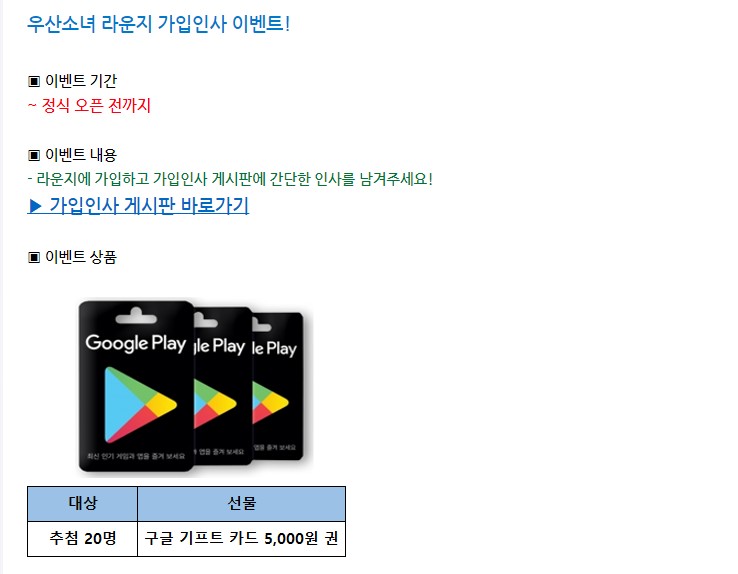Click the square bullet beside 이벤트 상품
The height and width of the screenshot is (574, 738).
point(34,257)
